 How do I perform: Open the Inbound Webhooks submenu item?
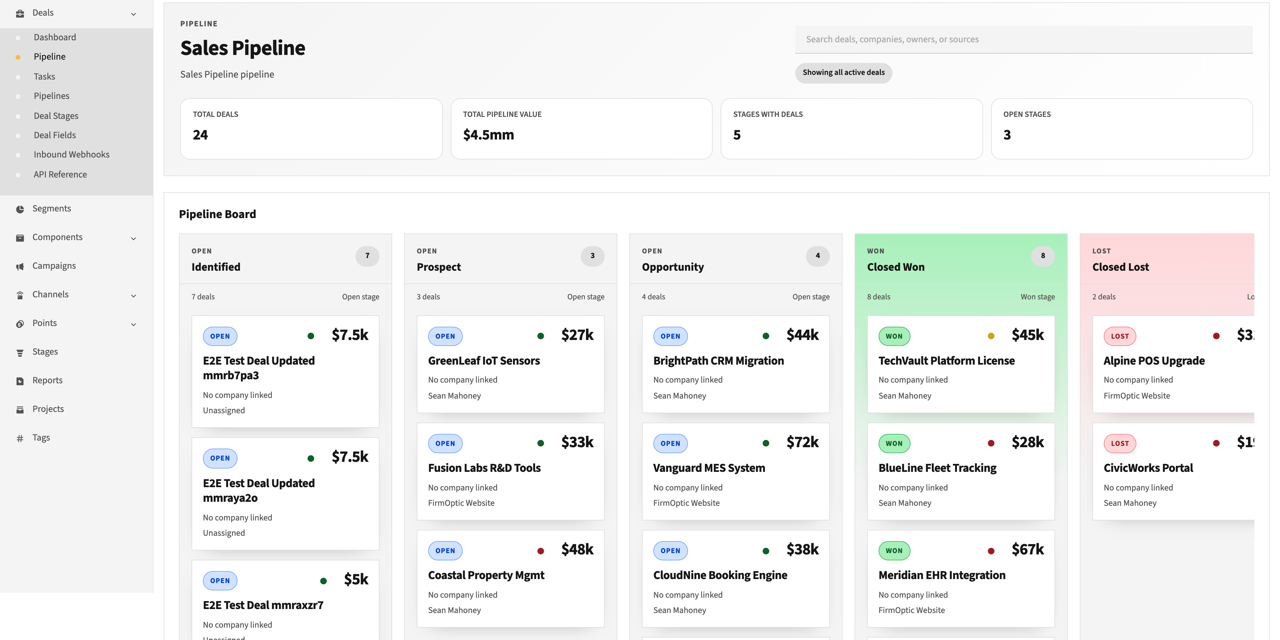click(x=71, y=155)
